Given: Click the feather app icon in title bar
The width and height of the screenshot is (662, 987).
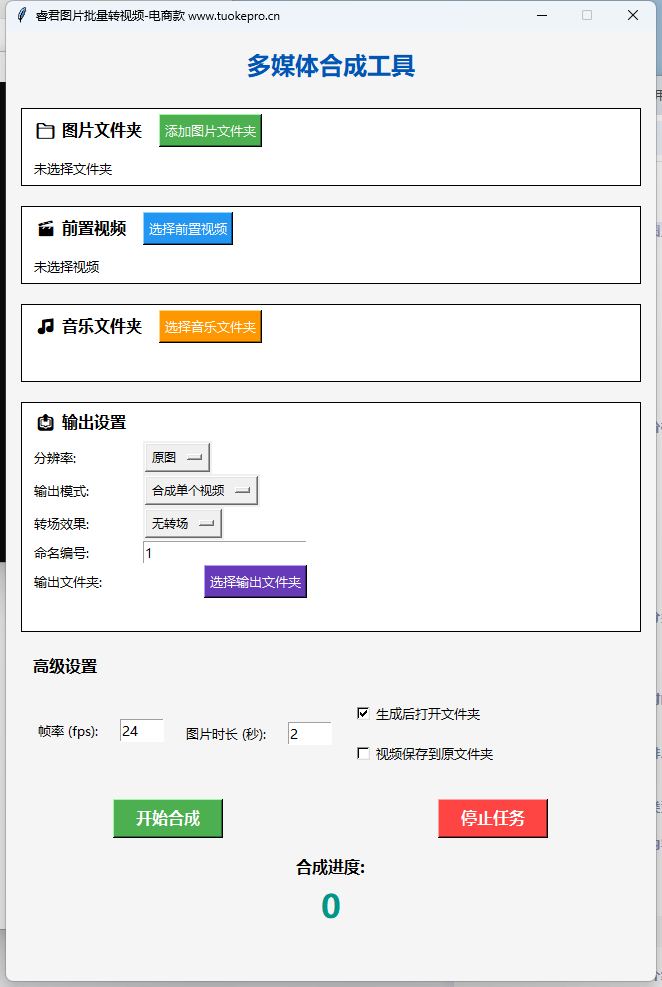Looking at the screenshot, I should pos(22,15).
